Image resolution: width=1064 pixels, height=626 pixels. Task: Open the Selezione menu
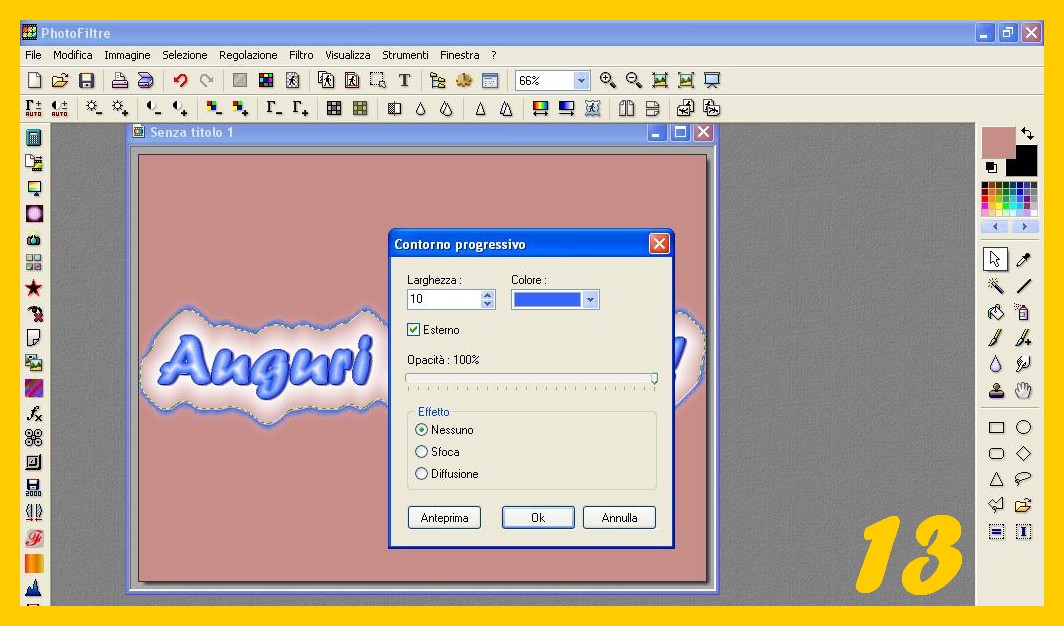click(x=185, y=56)
